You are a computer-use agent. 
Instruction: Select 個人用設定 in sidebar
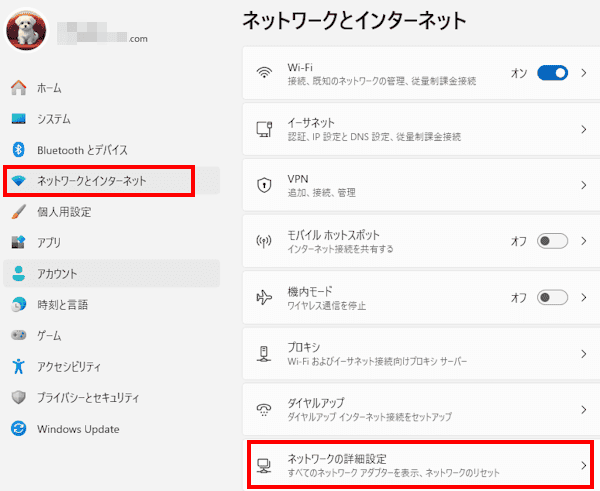point(64,212)
